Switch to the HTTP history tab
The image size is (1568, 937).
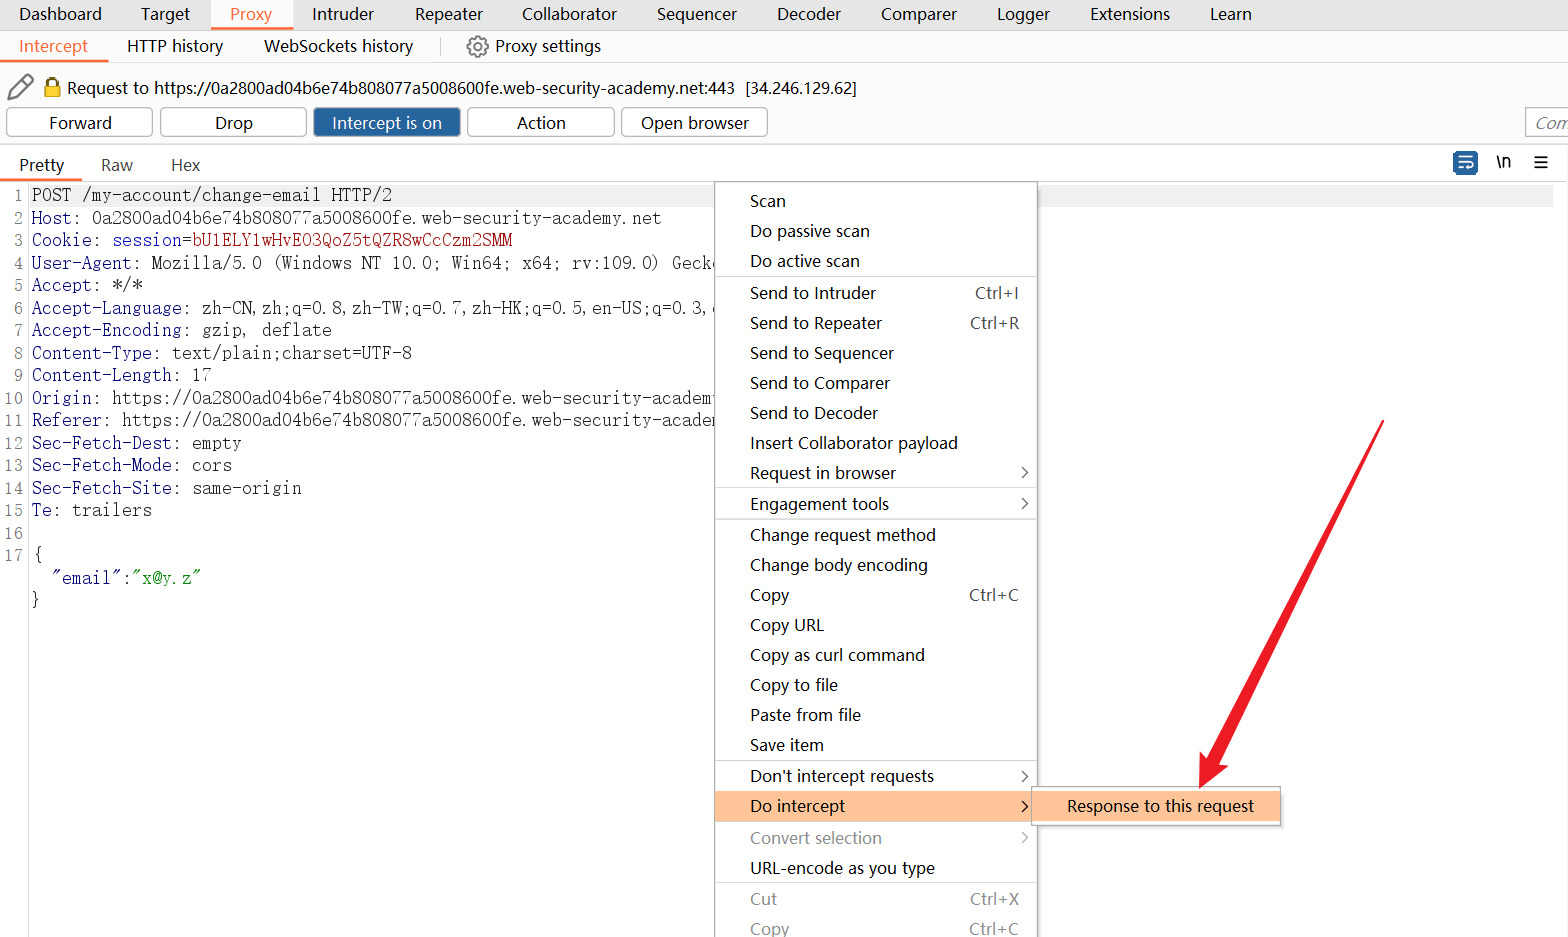point(175,47)
